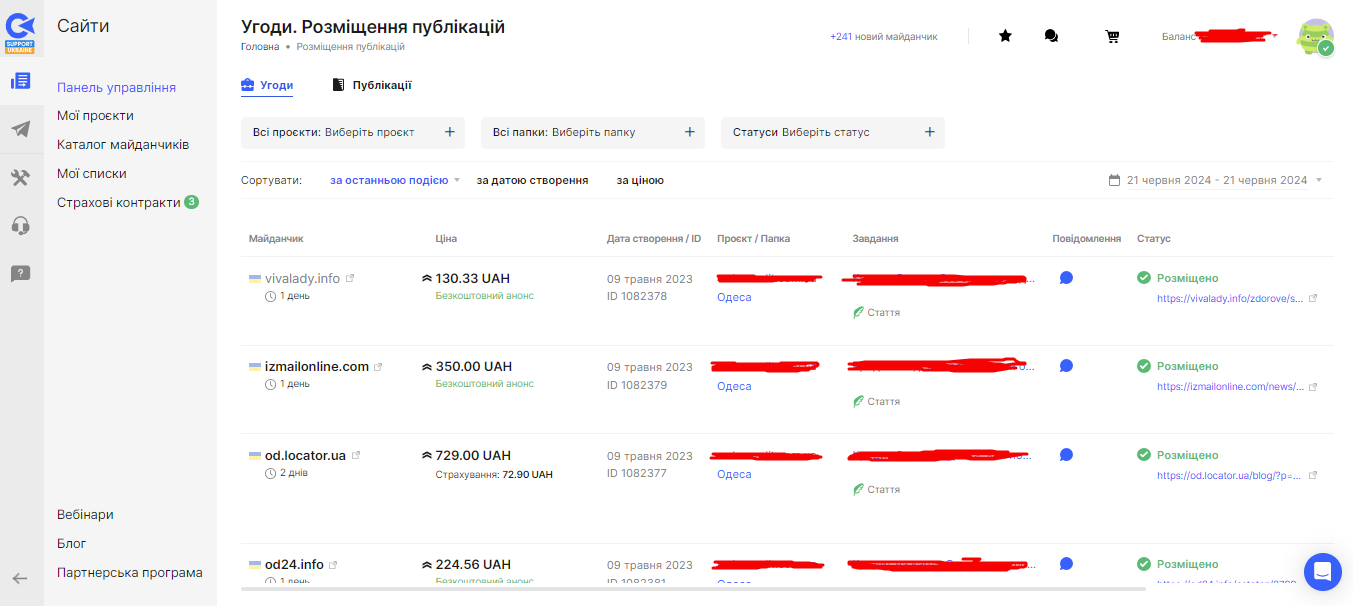
Task: Open Одеса project link in vivalady row
Action: 734,297
